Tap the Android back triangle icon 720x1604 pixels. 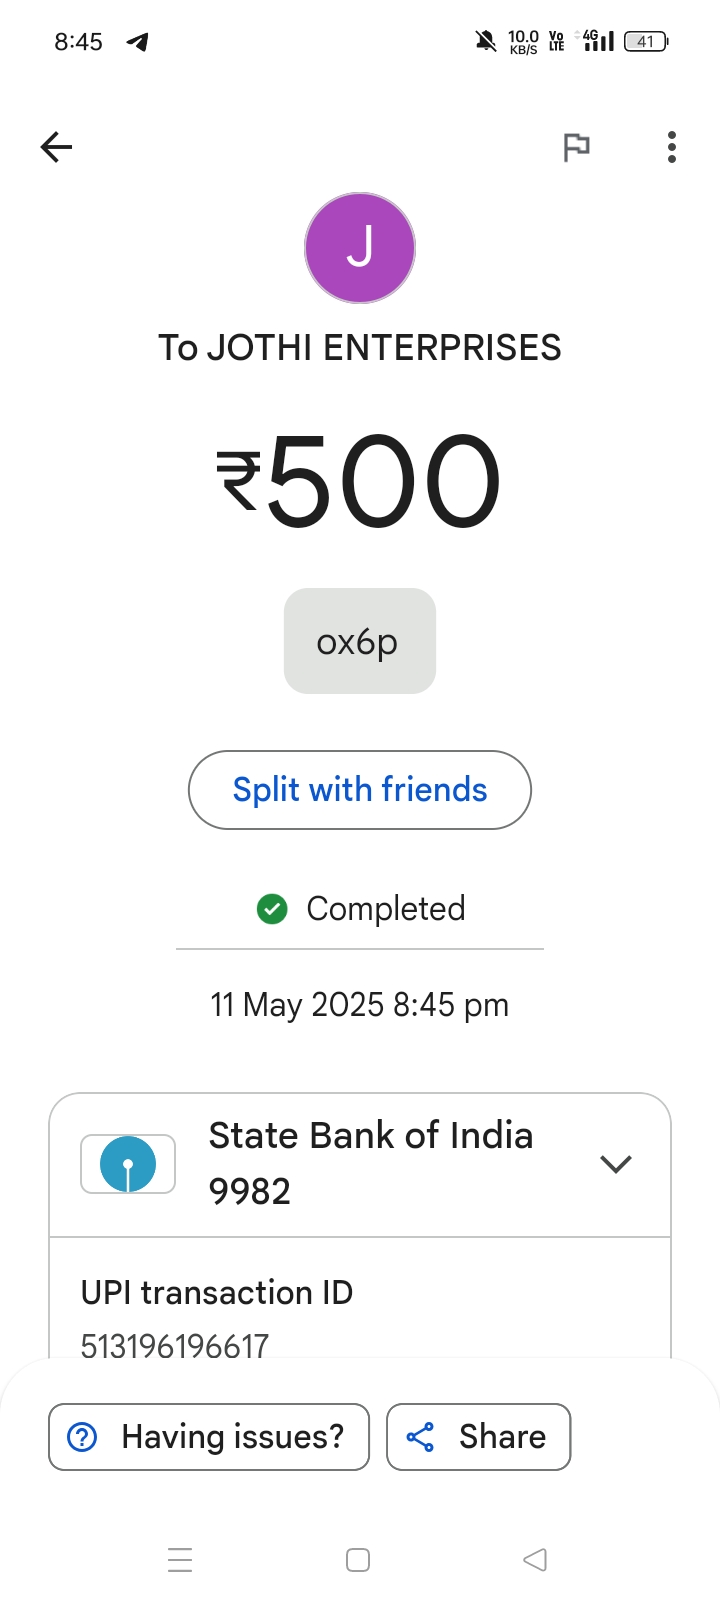tap(535, 1560)
